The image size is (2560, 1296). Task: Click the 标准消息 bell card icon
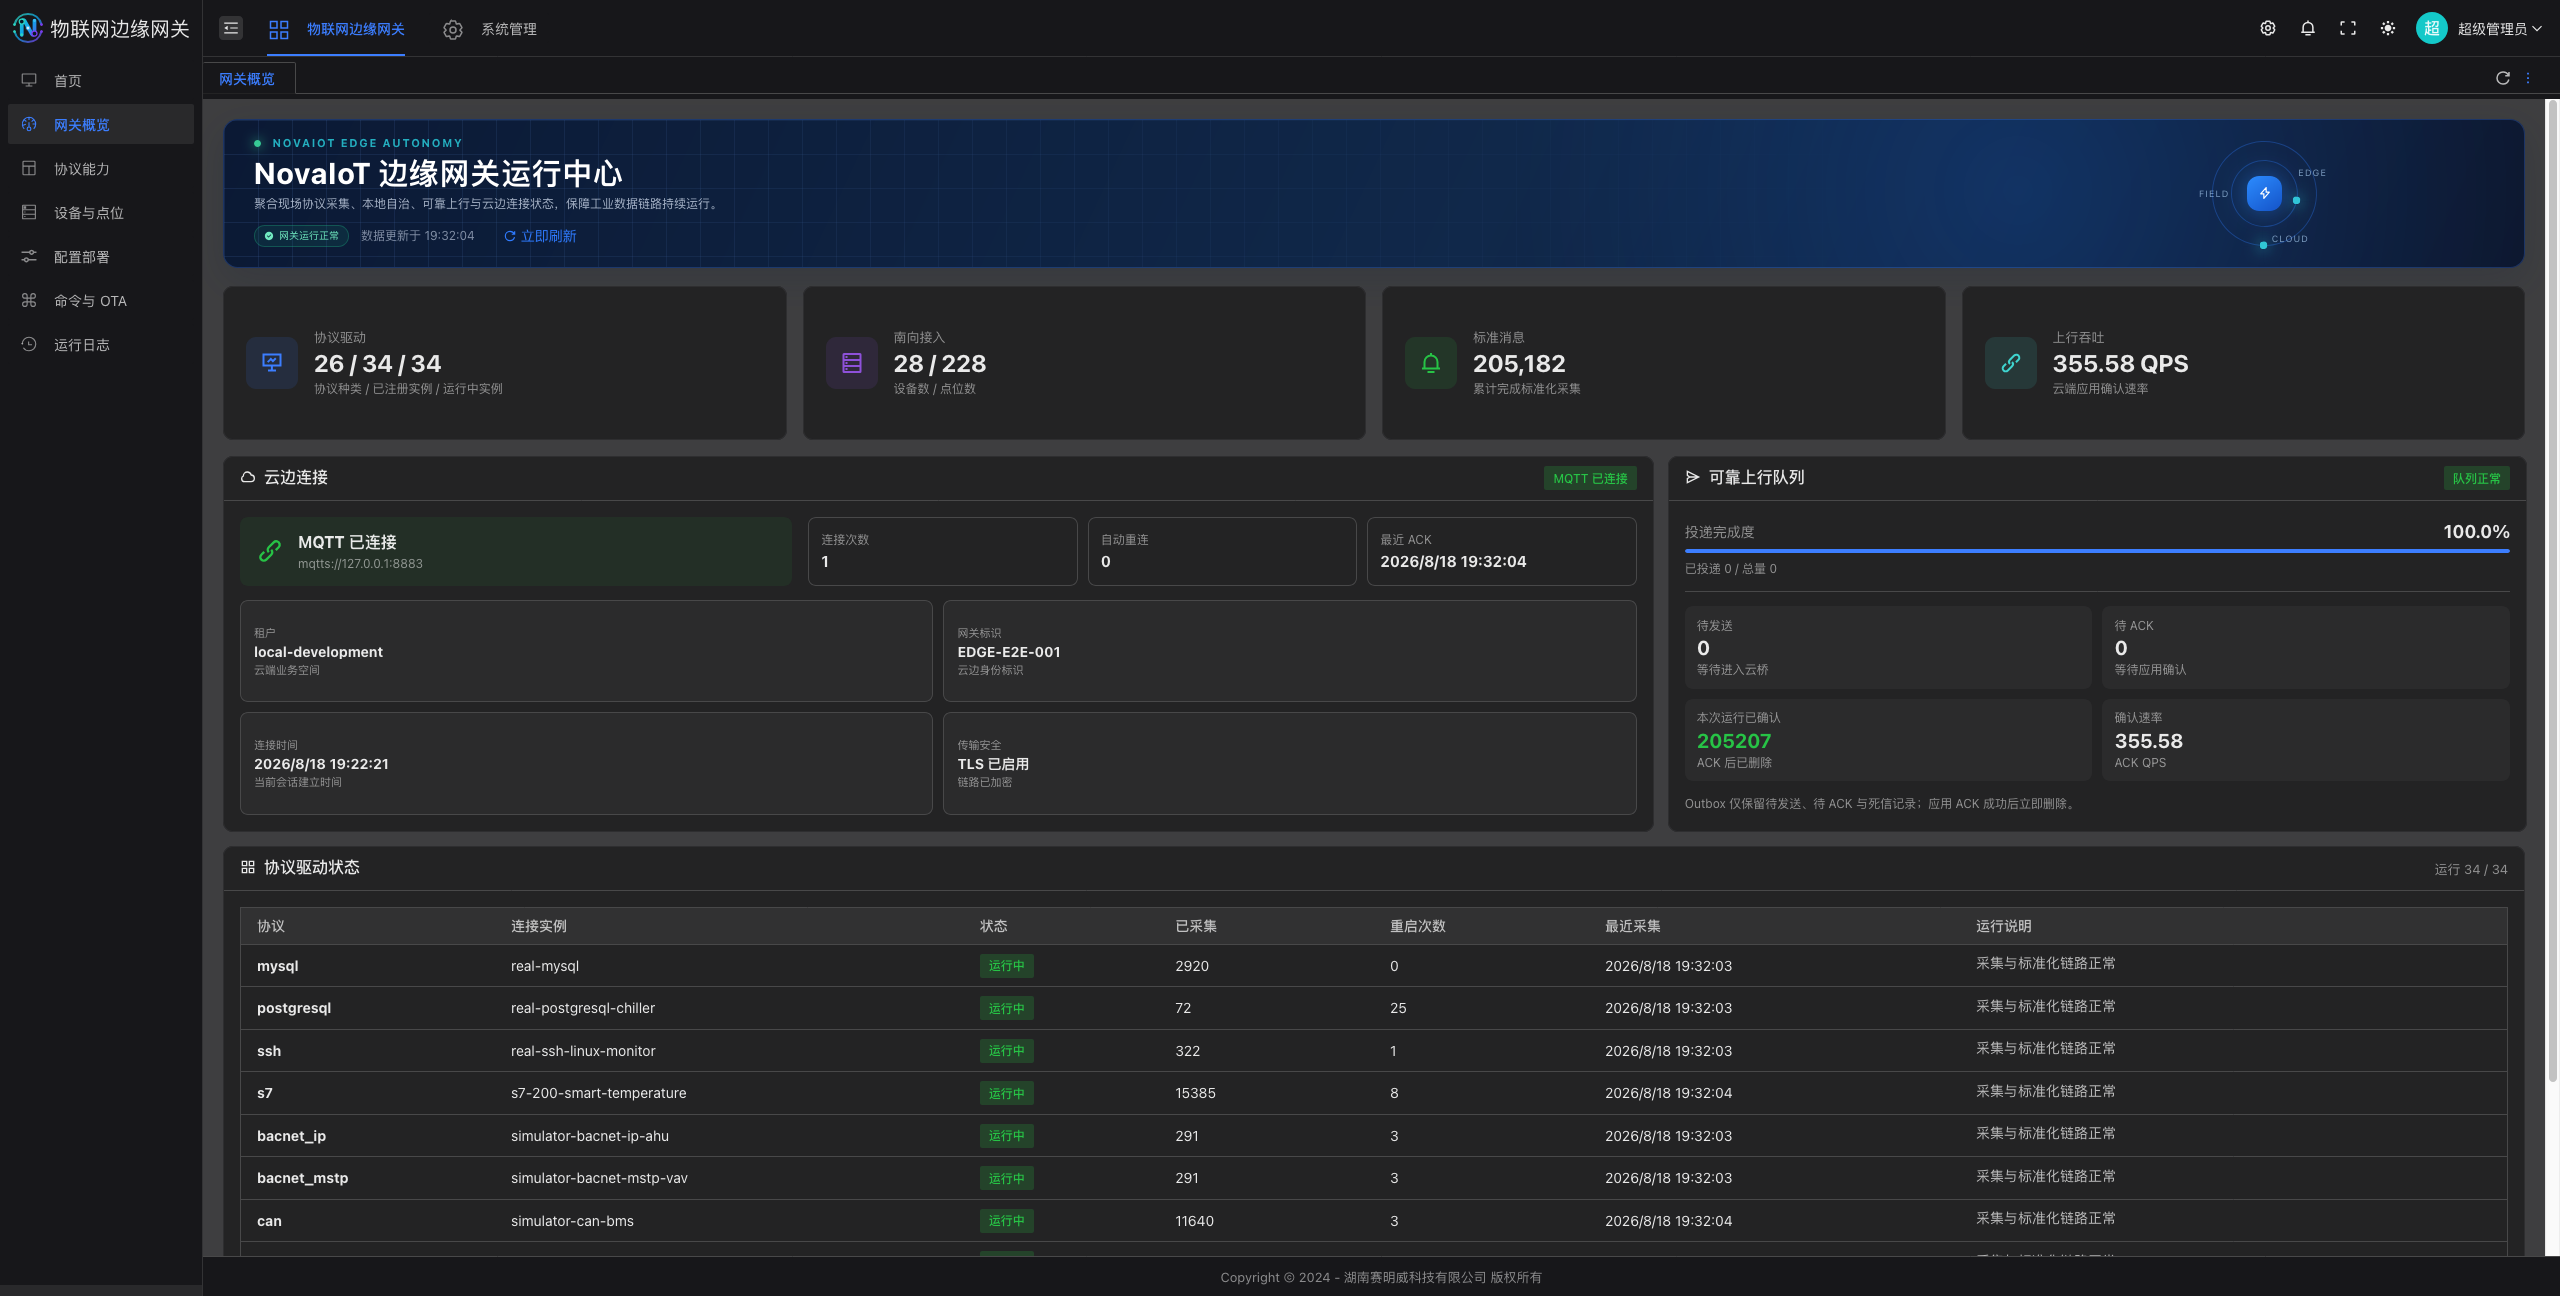[x=1431, y=362]
